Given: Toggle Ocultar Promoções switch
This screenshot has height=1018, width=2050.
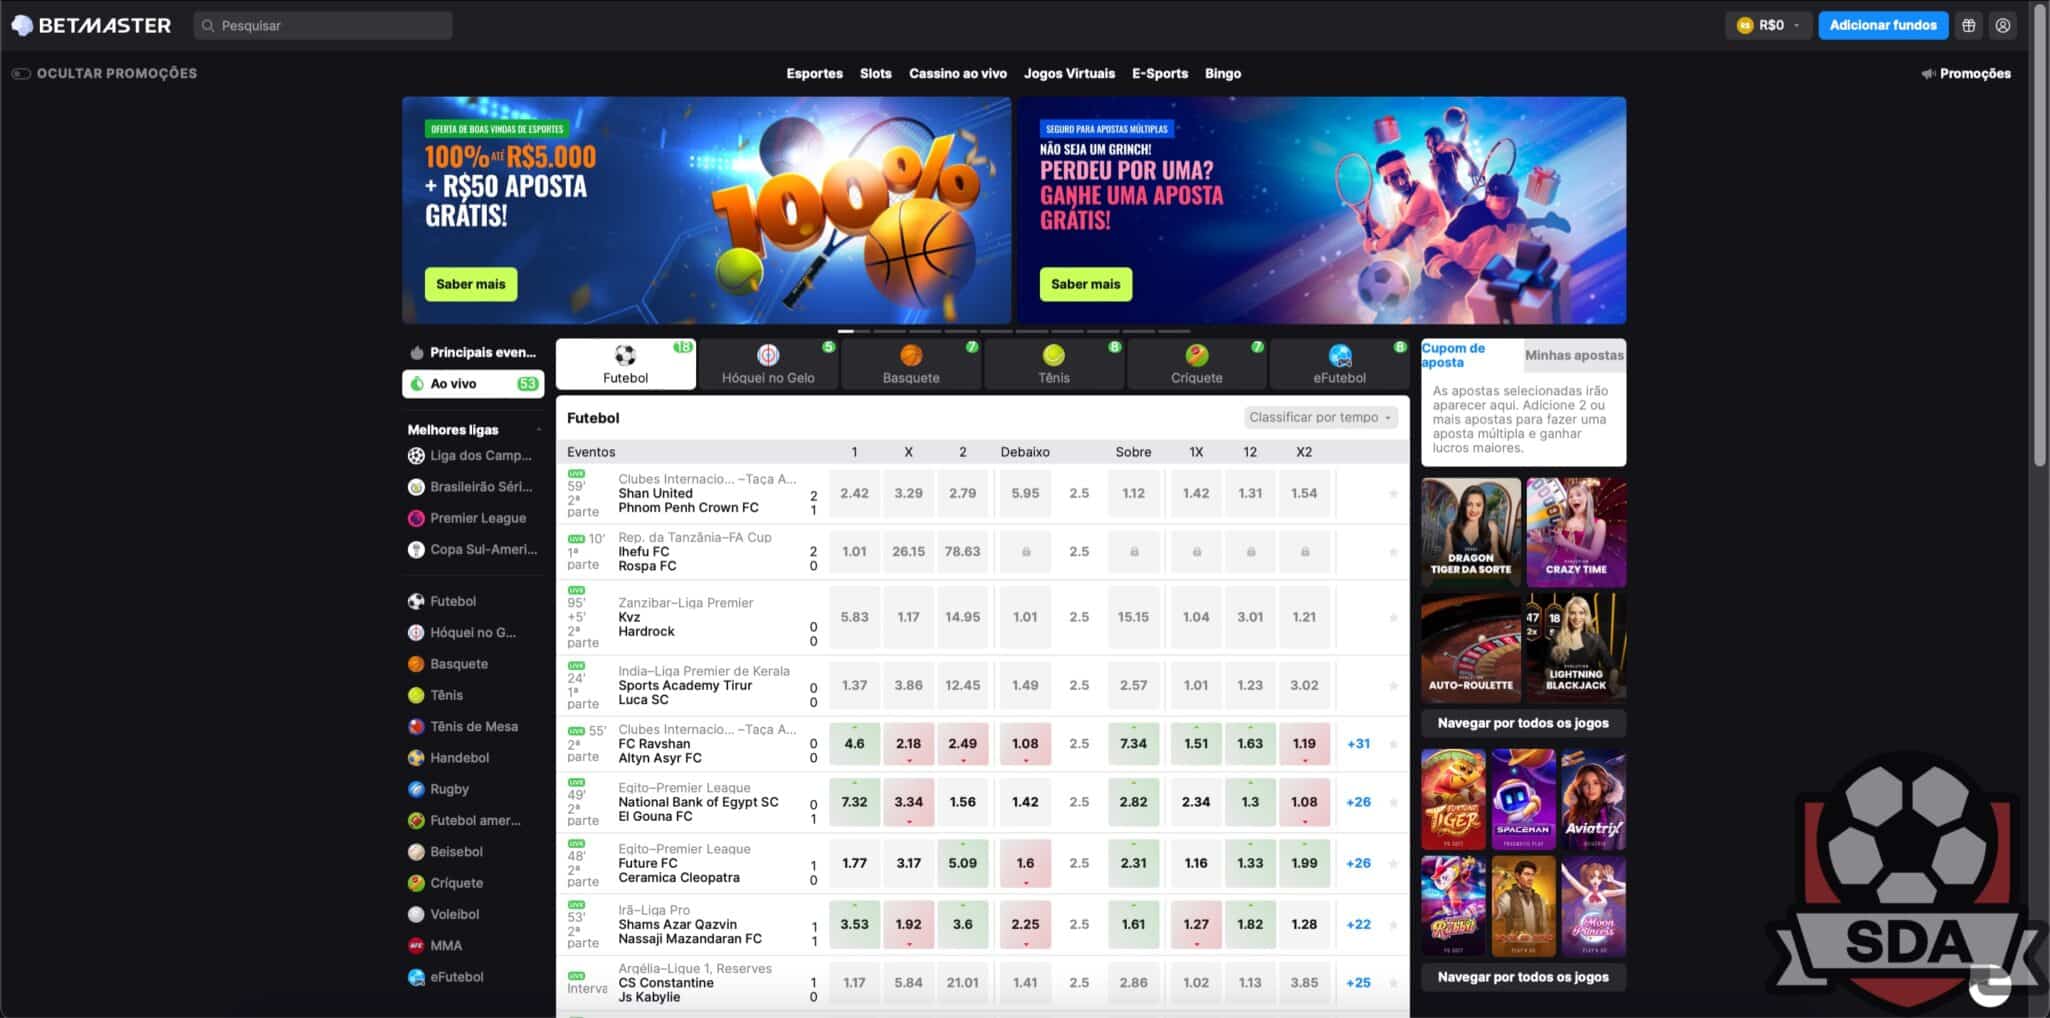Looking at the screenshot, I should [x=21, y=74].
